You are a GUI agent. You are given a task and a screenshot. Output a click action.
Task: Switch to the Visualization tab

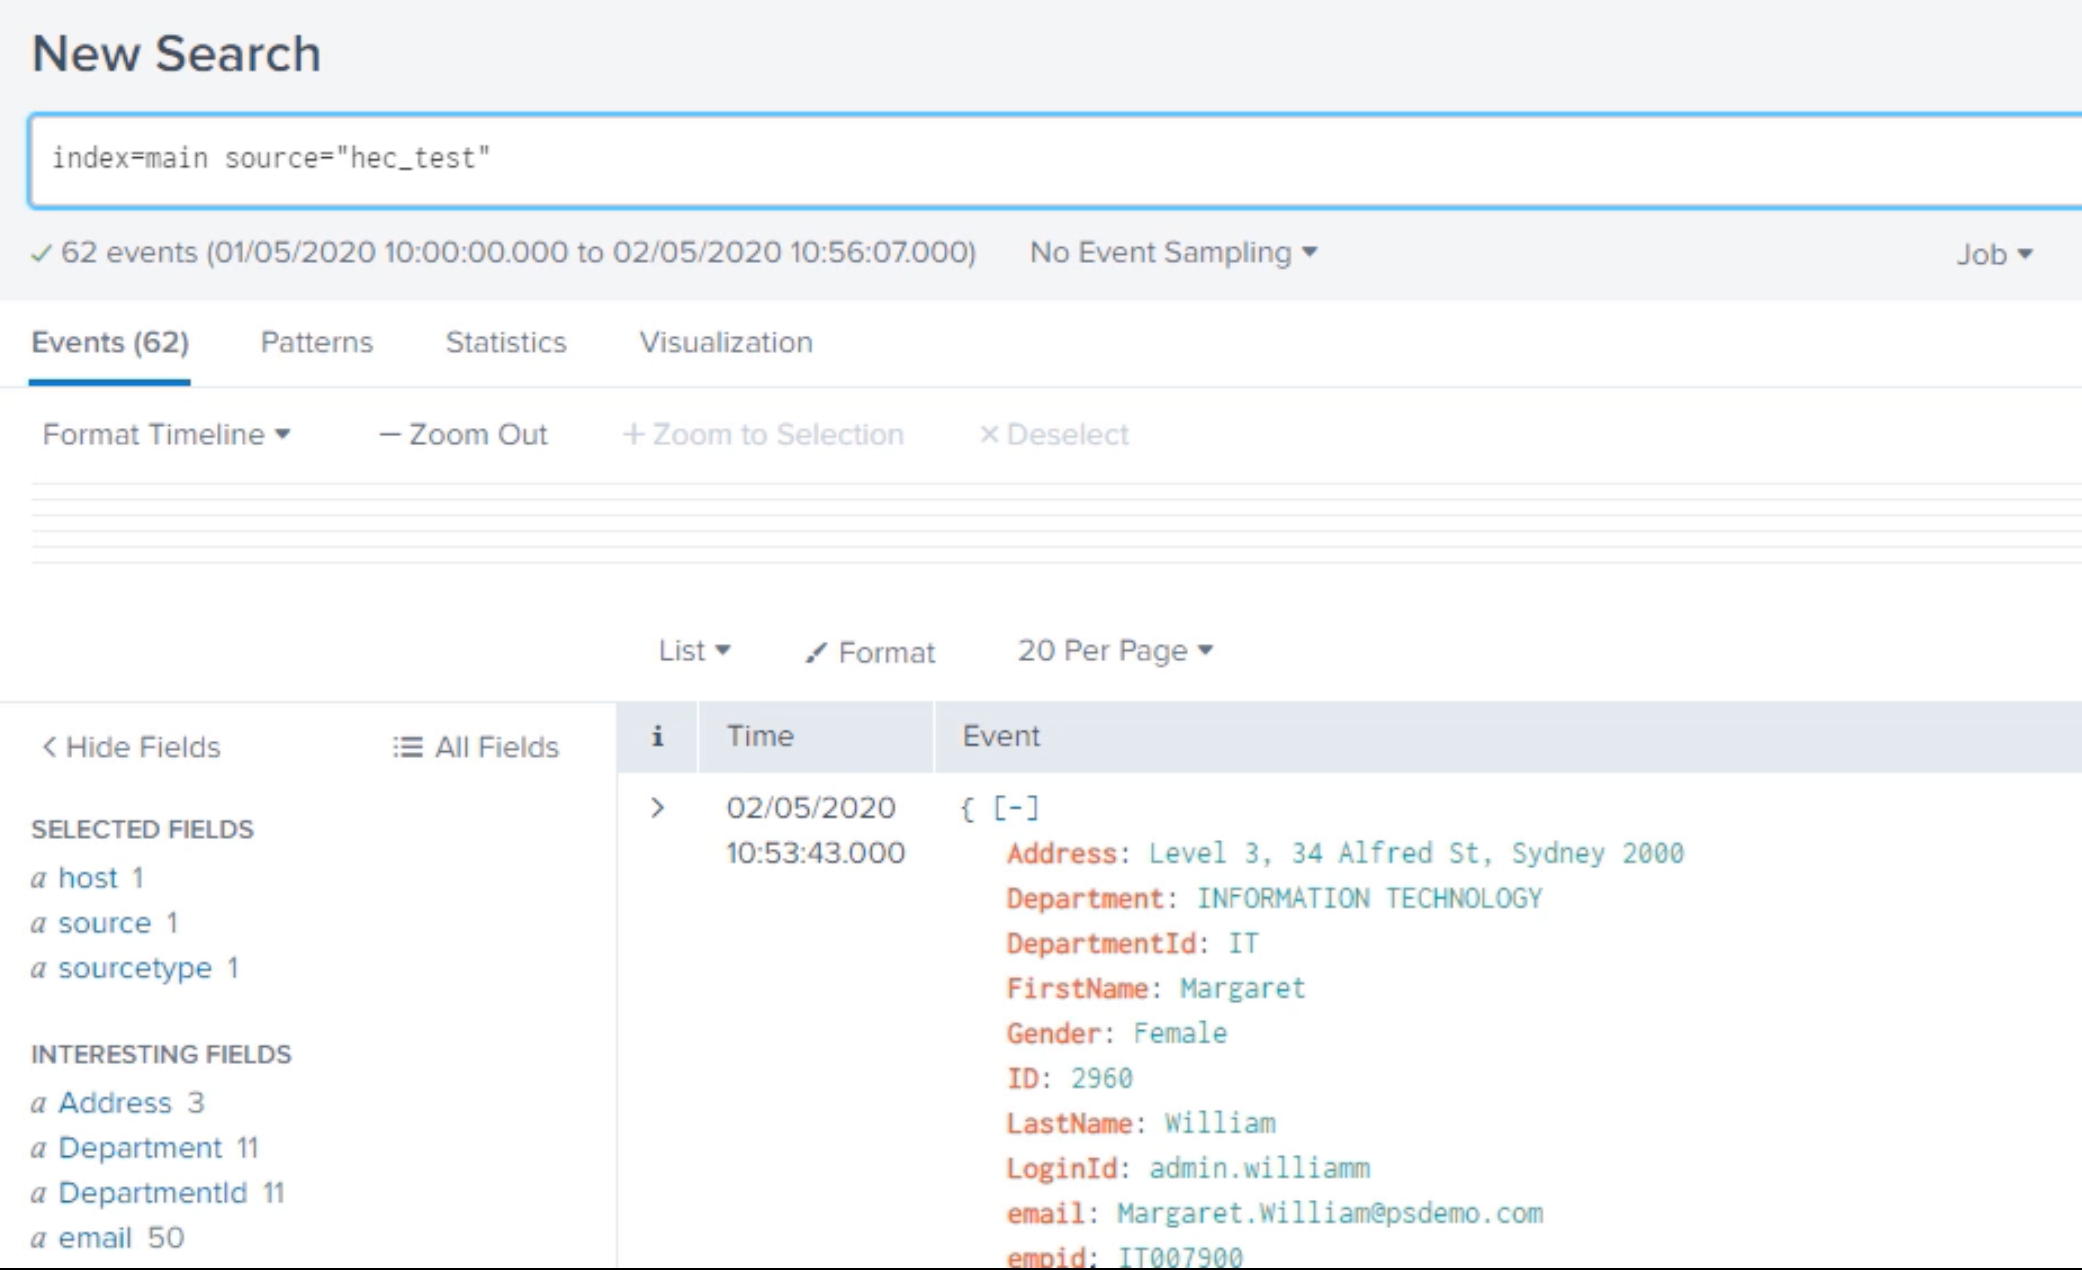725,343
